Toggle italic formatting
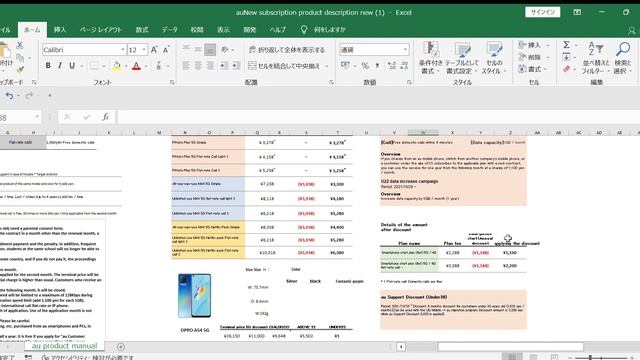This screenshot has width=640, height=360. click(60, 65)
